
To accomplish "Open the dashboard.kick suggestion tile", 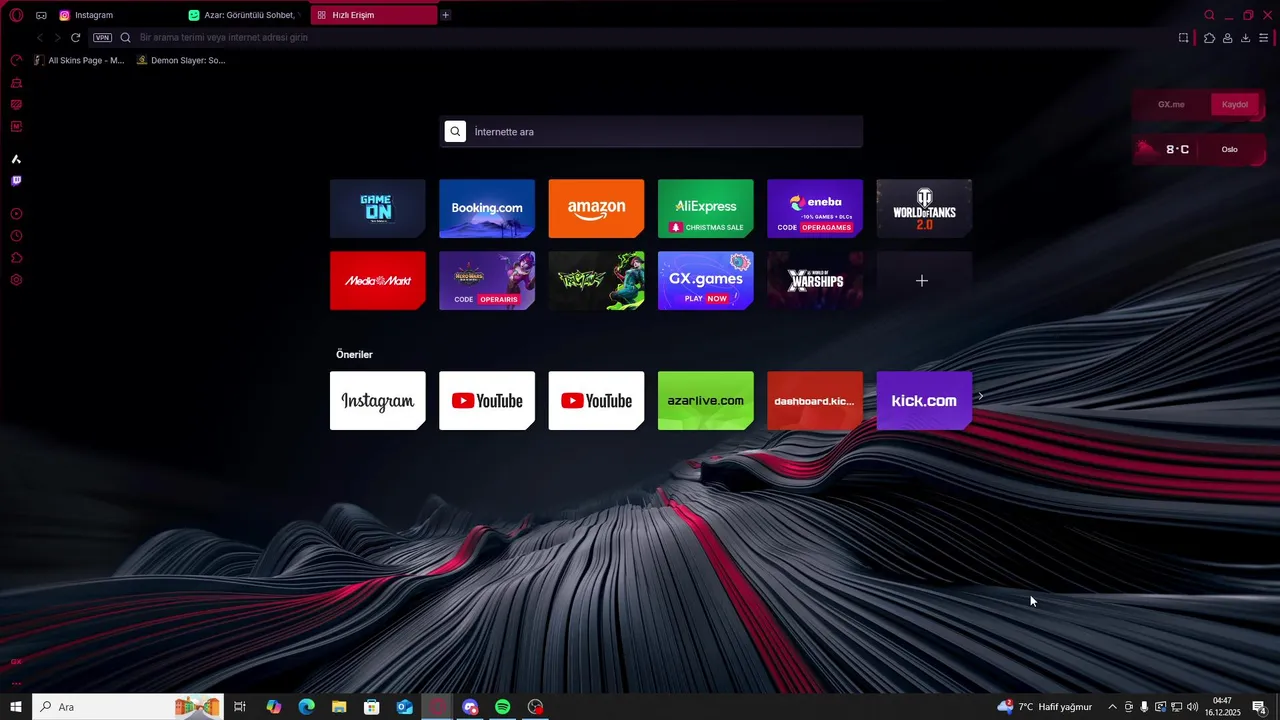I will (x=815, y=400).
